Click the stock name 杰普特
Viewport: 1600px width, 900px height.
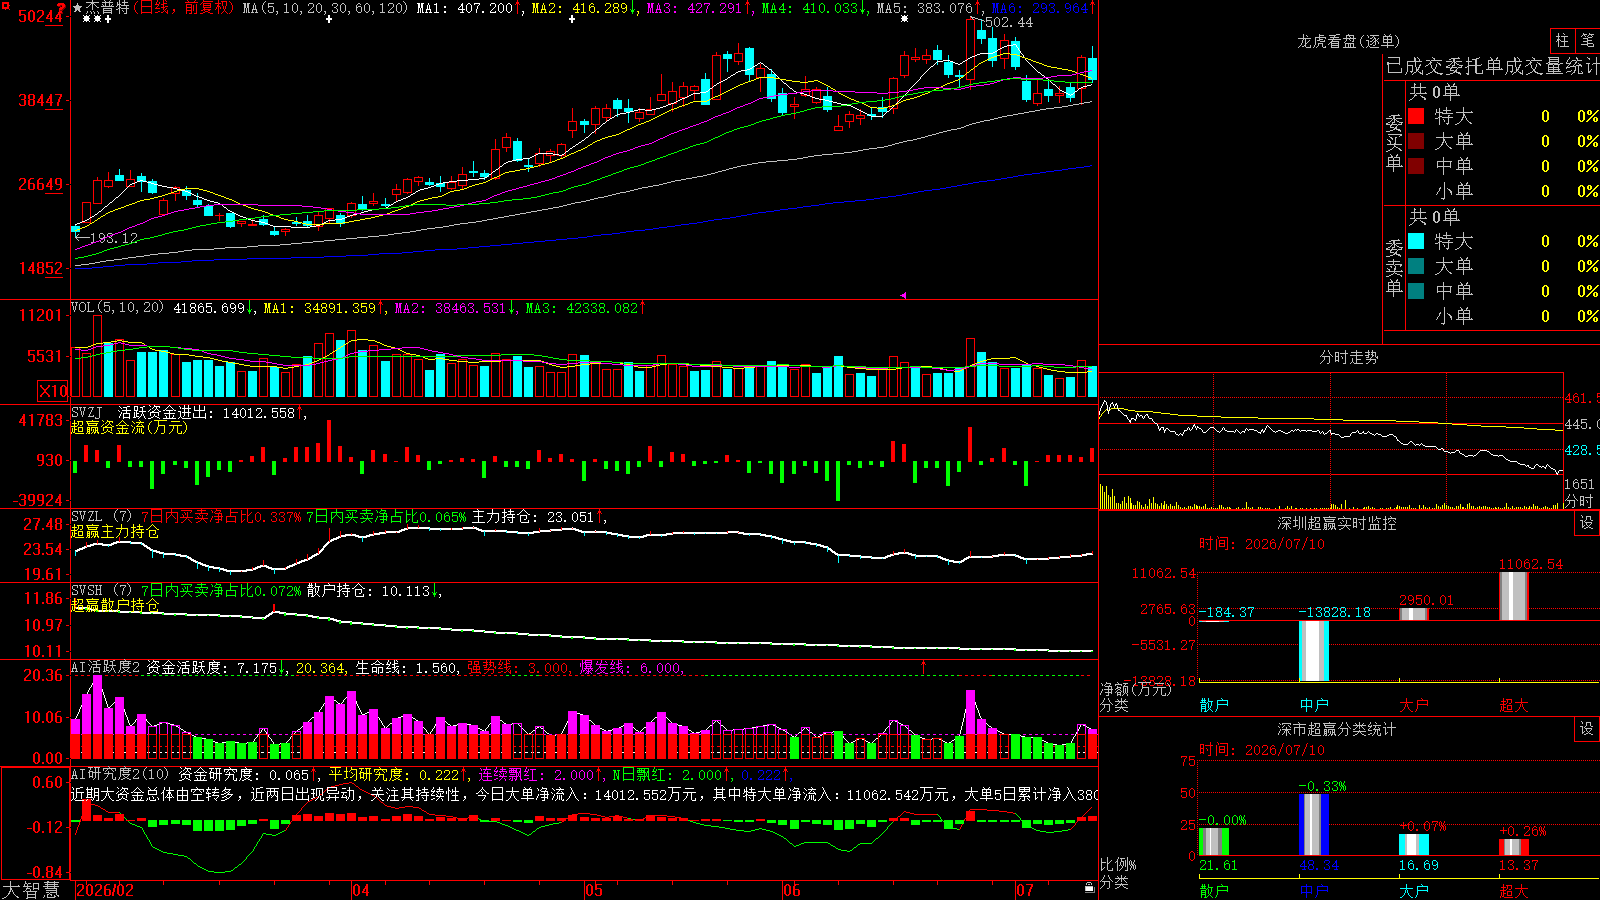[x=107, y=8]
